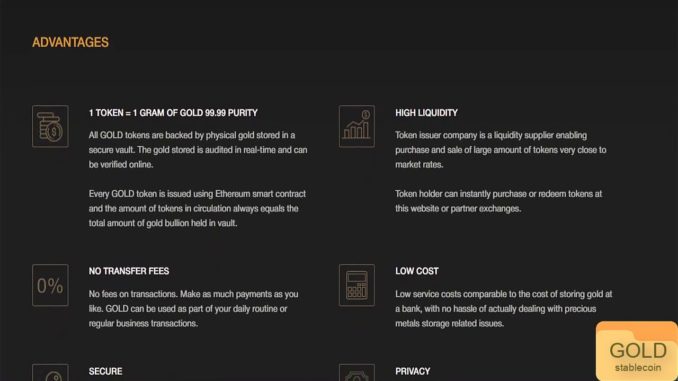Click the Ethereum smart contract paragraph
Screen dimensions: 678x381
point(197,208)
